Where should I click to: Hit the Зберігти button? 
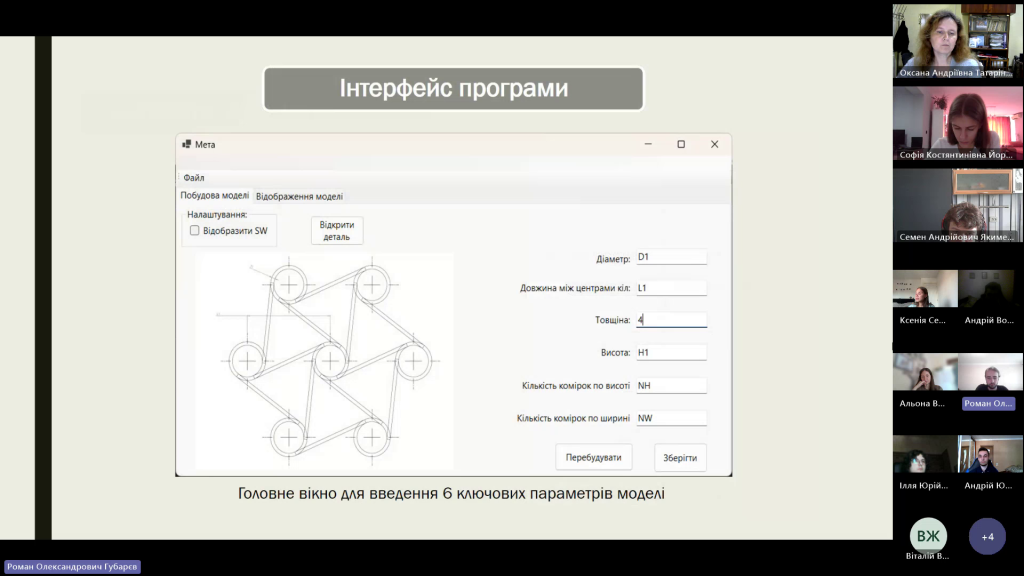point(680,458)
